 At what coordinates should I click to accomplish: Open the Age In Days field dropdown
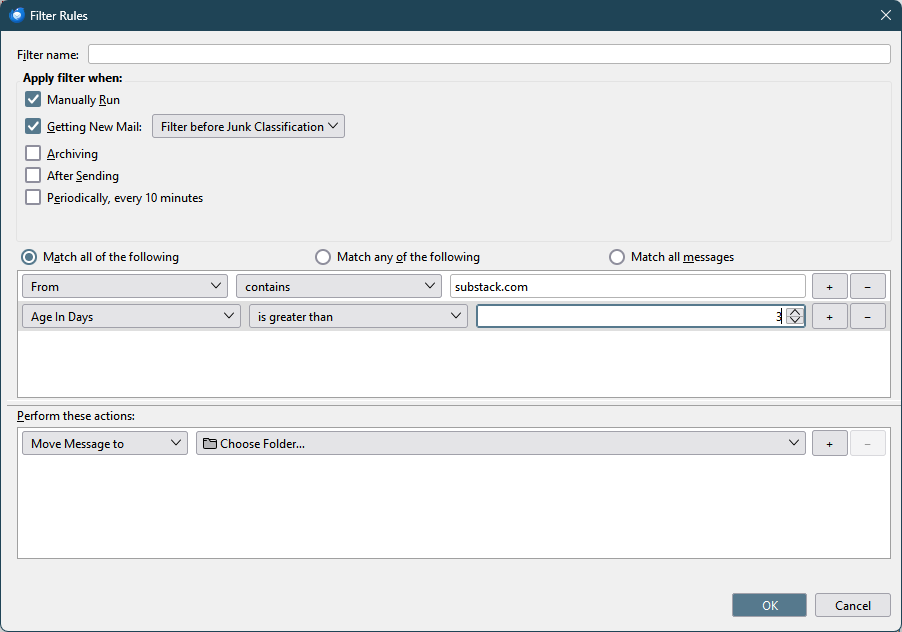(131, 316)
